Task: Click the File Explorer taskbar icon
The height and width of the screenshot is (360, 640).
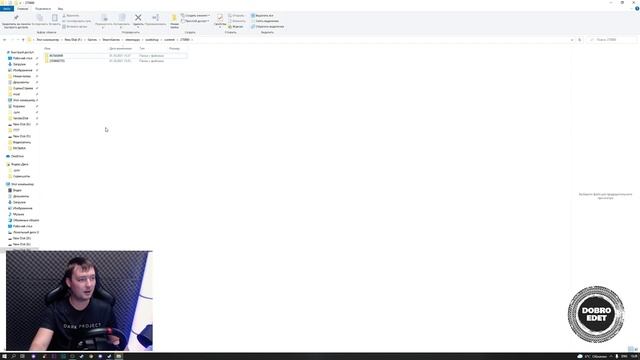Action: (x=118, y=356)
